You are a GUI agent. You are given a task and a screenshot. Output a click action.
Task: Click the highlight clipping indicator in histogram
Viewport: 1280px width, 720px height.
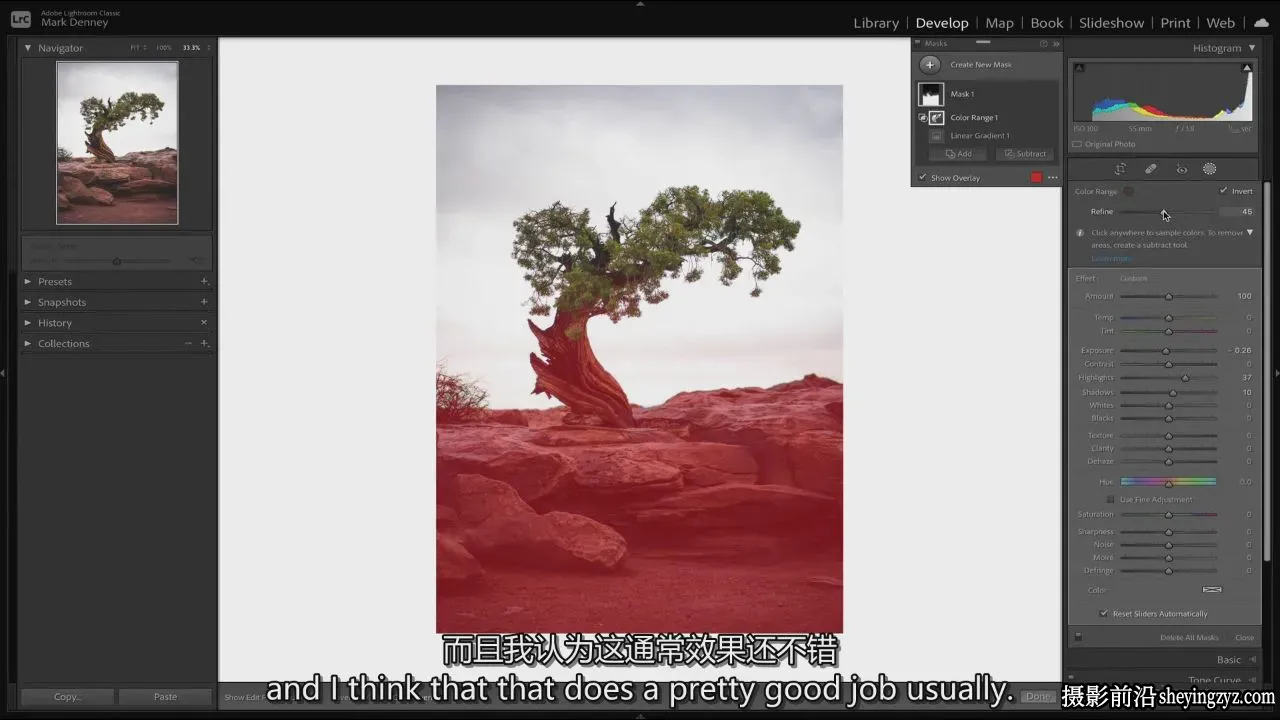1246,67
